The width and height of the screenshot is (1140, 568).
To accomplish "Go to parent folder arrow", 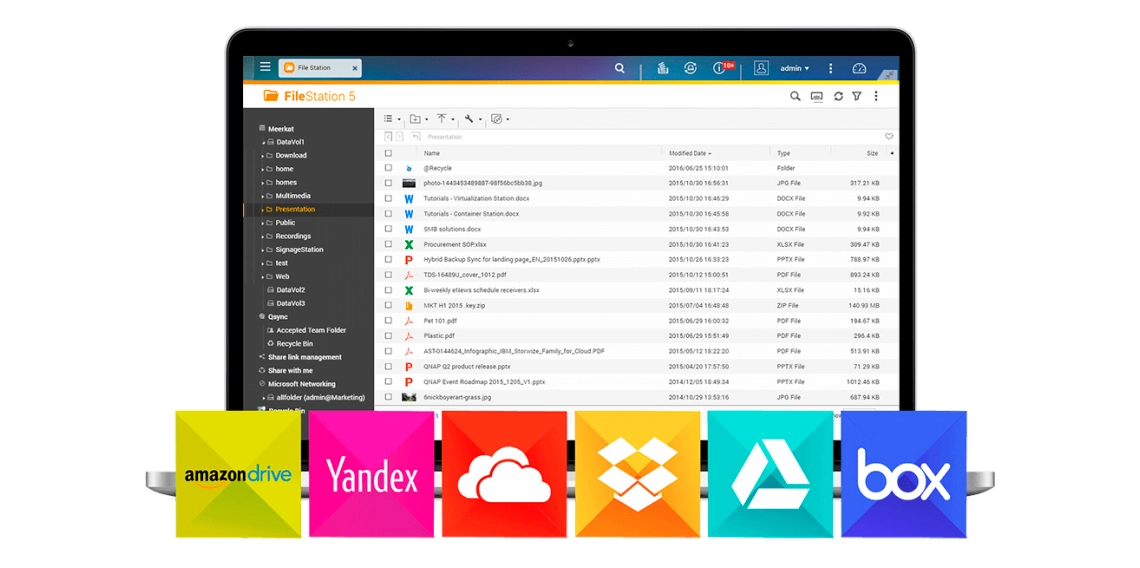I will pos(415,136).
